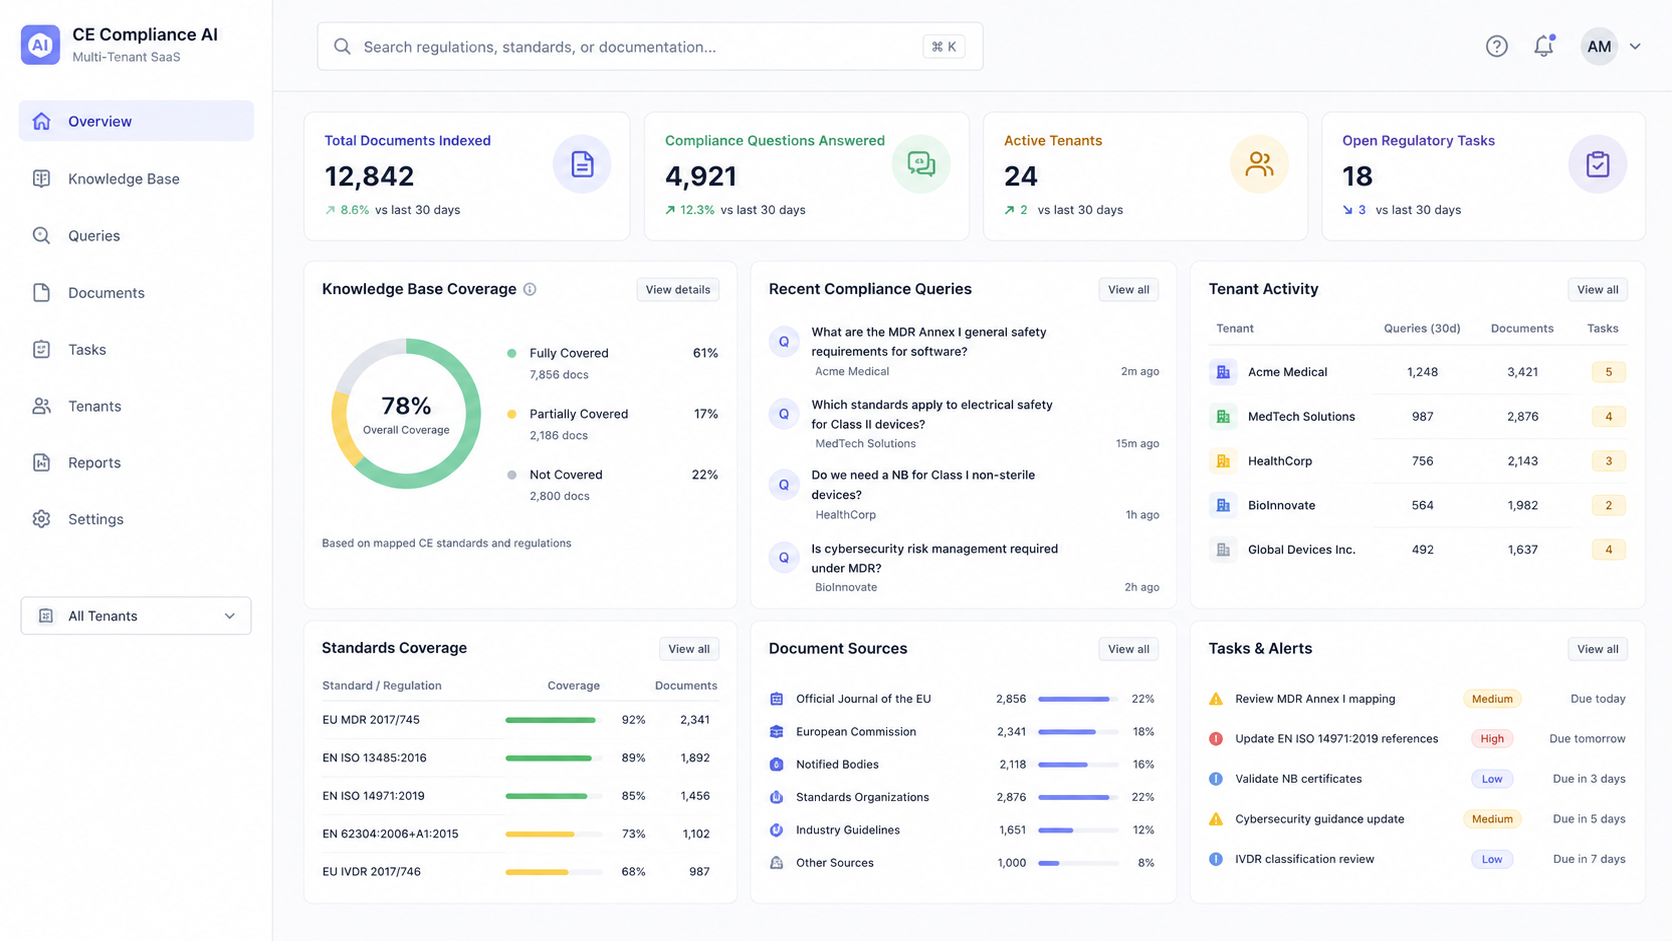Go to Overview in the sidebar
1672x941 pixels.
136,121
